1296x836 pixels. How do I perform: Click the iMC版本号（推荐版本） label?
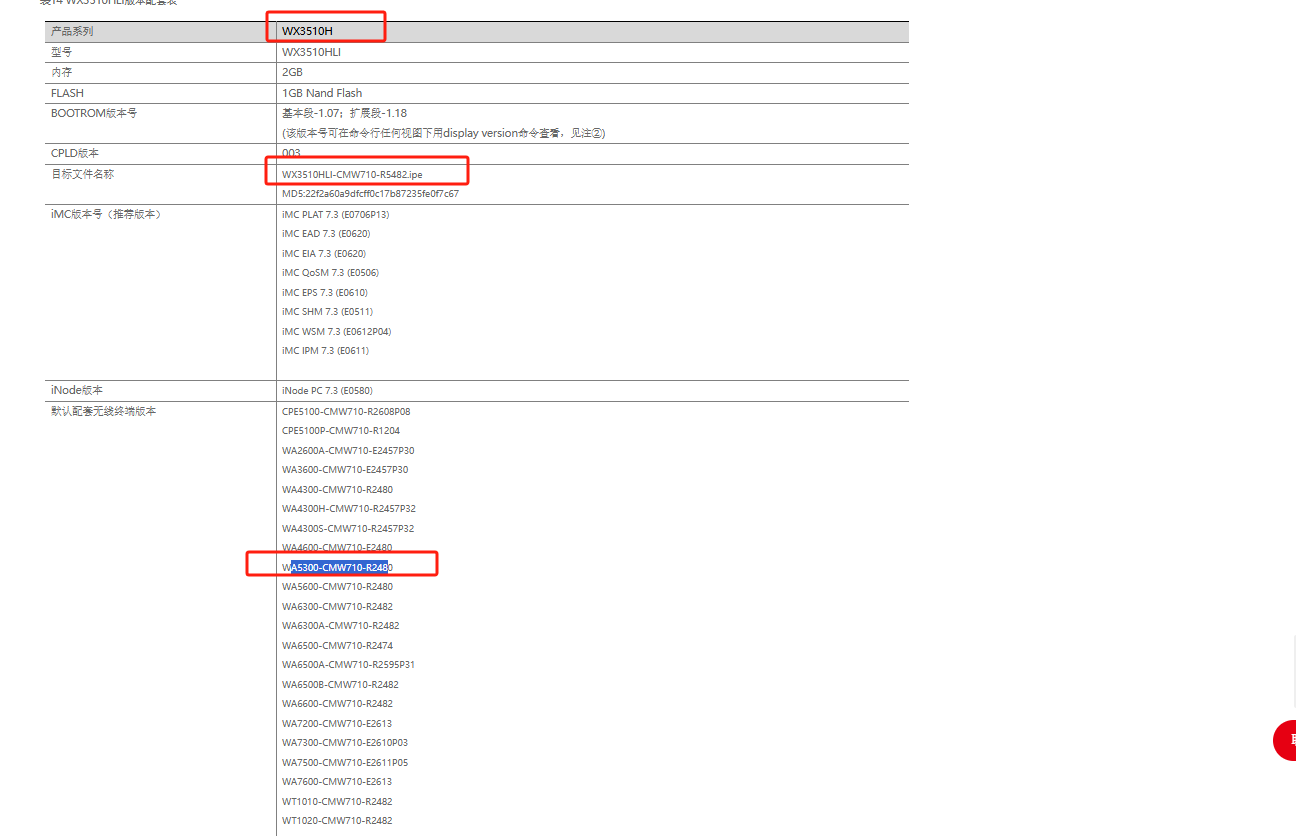tap(106, 214)
